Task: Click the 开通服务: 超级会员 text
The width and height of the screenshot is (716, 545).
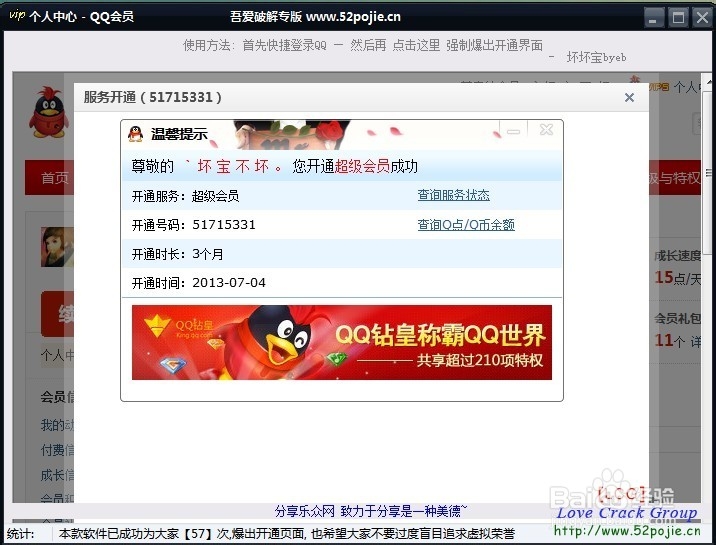Action: (x=185, y=196)
